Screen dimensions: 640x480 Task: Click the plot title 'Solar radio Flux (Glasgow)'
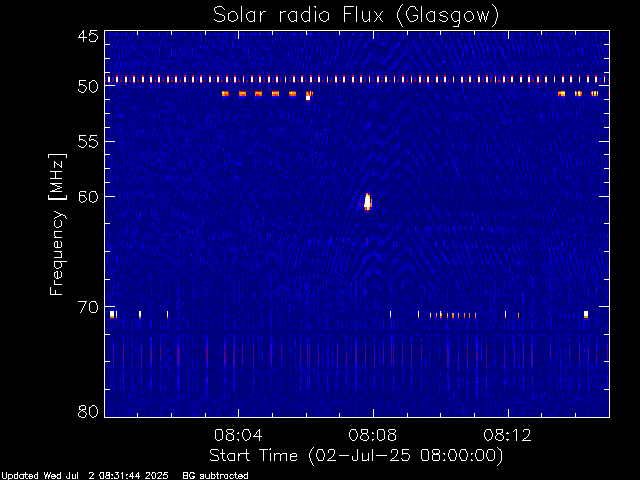(356, 16)
